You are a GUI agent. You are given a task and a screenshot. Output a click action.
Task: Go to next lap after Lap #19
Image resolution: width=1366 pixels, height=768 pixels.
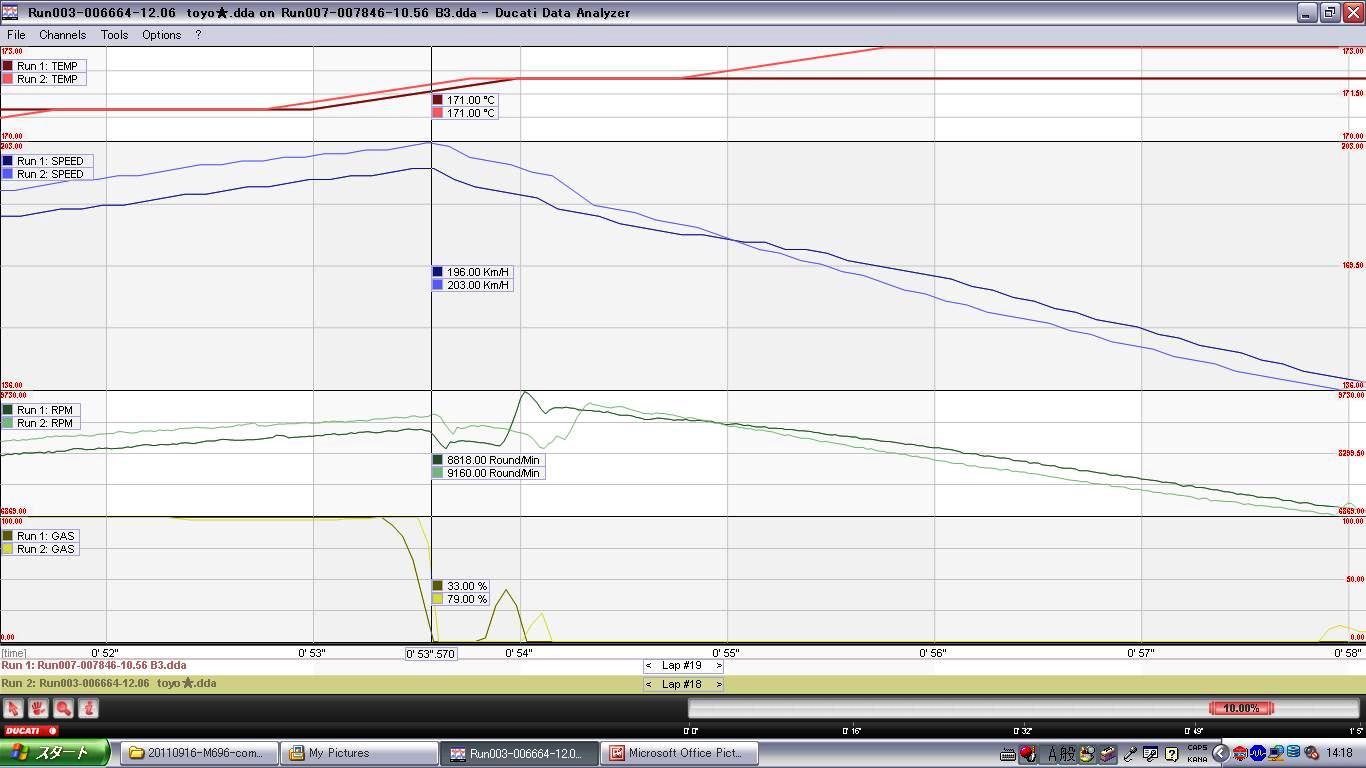click(x=718, y=666)
